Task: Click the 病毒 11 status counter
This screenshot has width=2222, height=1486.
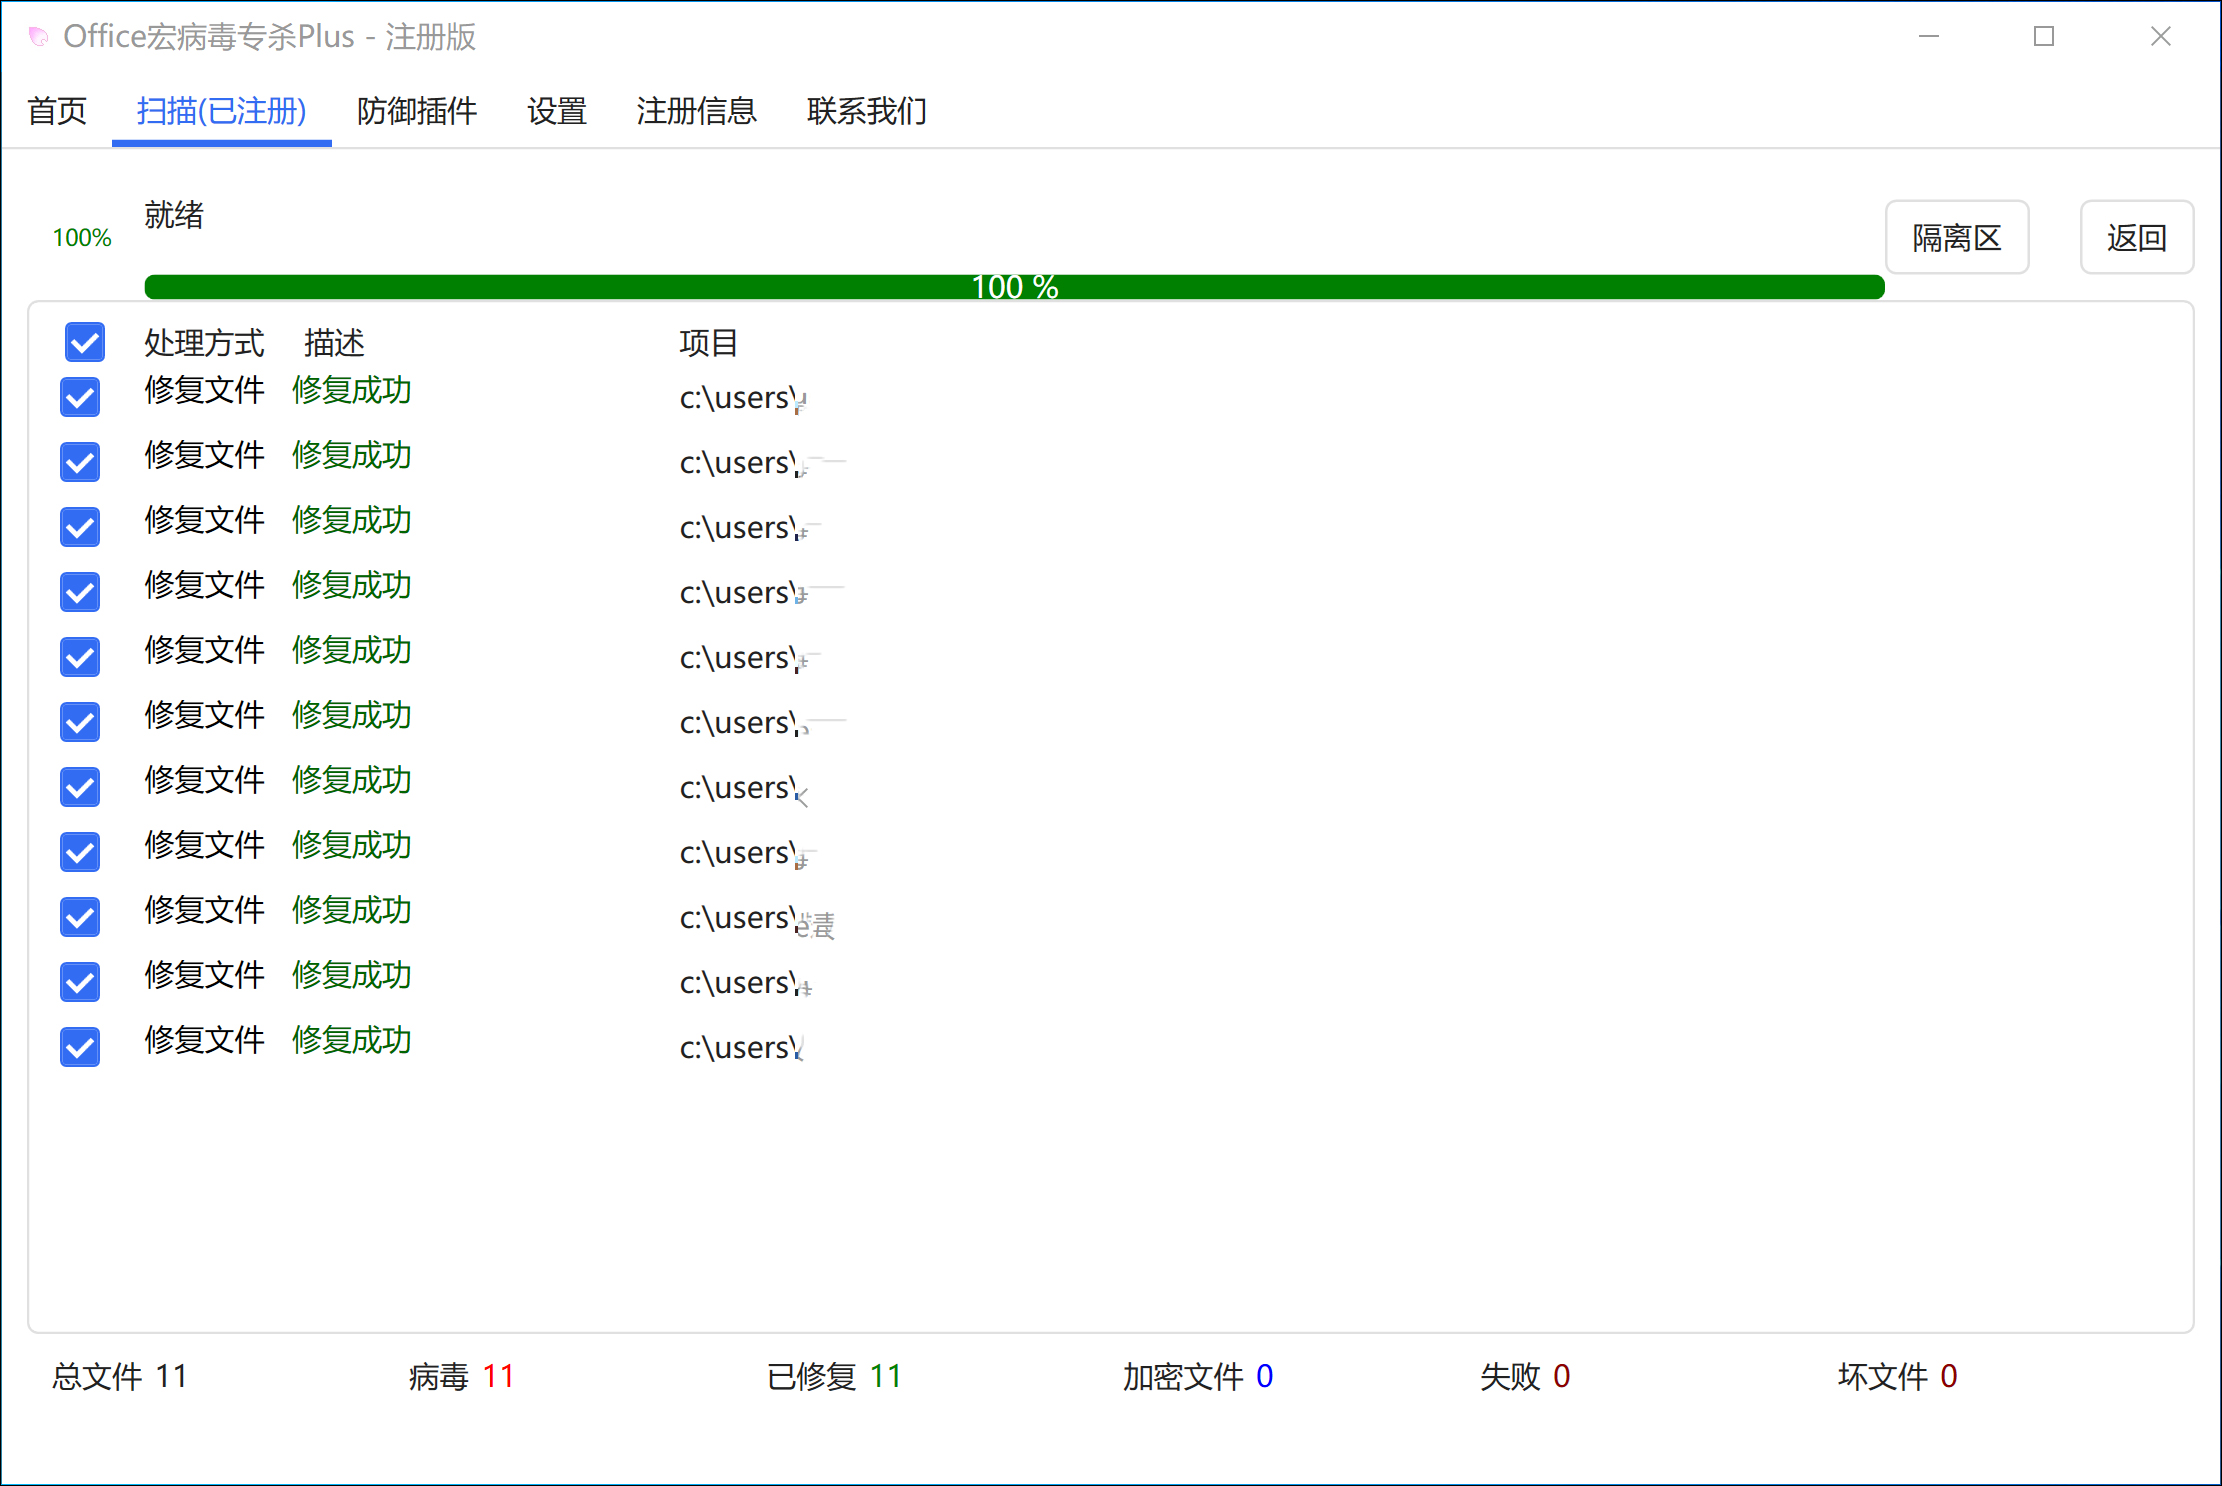Action: point(461,1376)
